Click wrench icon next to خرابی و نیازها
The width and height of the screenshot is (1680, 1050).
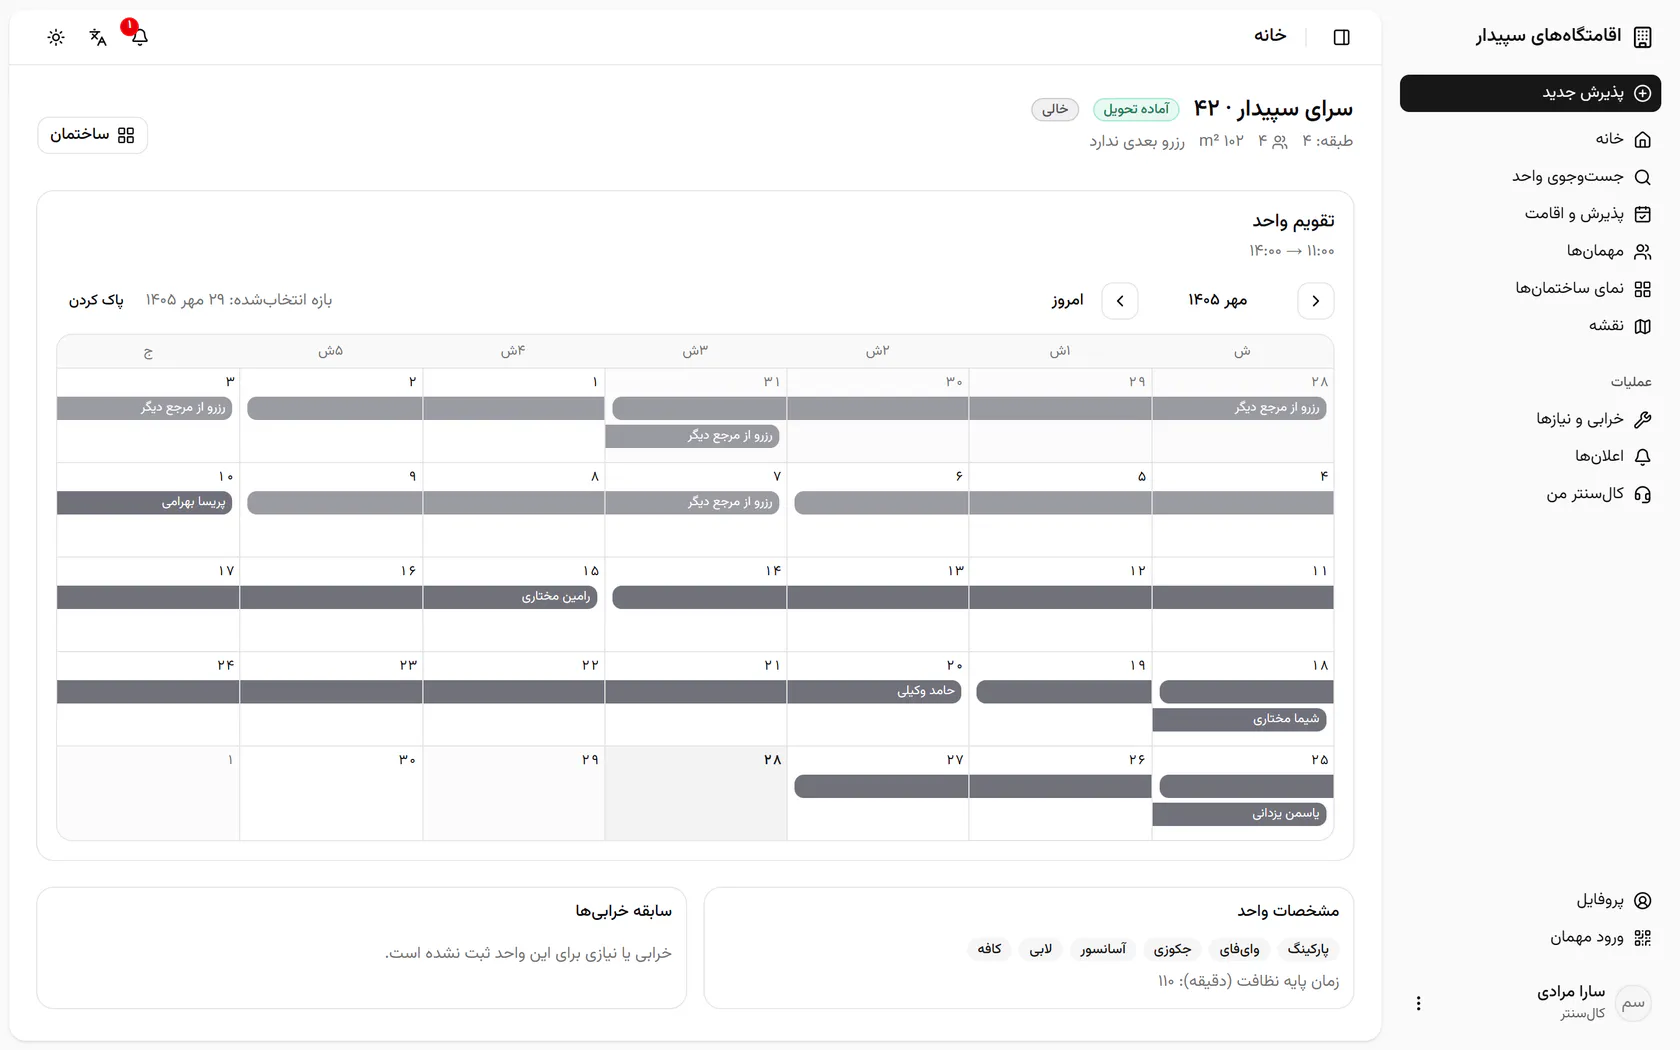point(1642,419)
